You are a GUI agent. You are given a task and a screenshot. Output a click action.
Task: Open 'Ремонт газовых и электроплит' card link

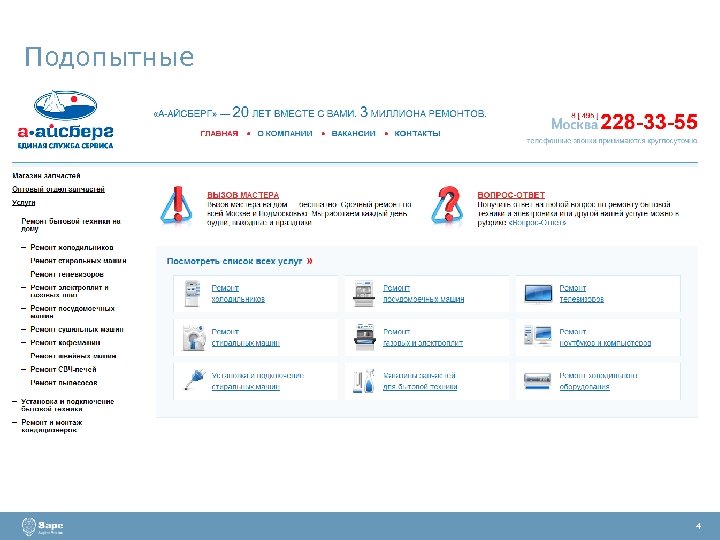(423, 338)
